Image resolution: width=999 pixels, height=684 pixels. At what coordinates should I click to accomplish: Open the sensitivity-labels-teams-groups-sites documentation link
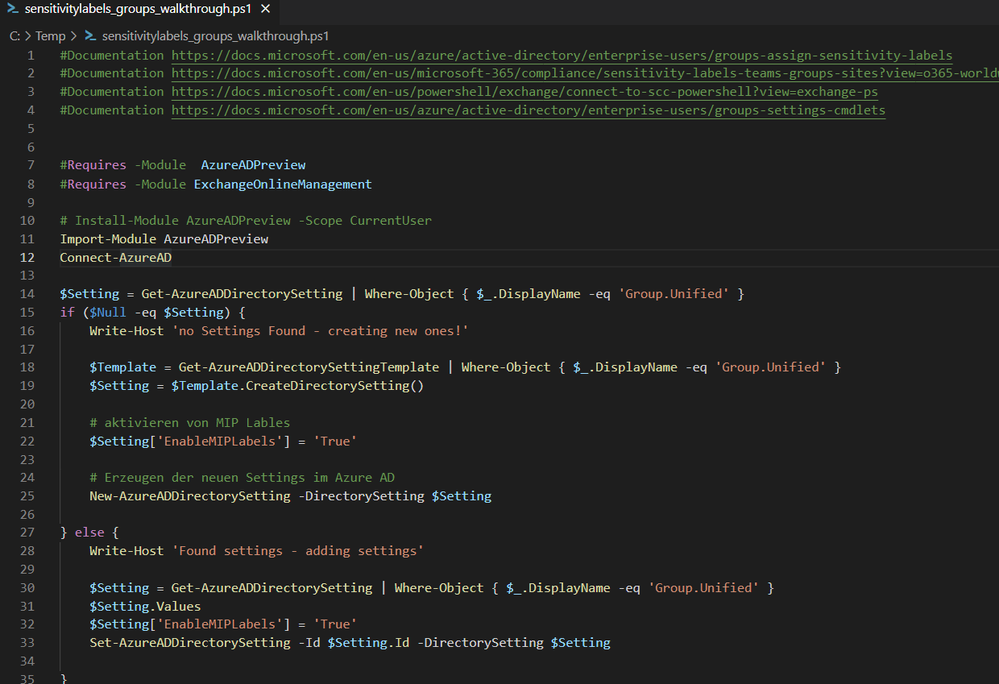[585, 73]
